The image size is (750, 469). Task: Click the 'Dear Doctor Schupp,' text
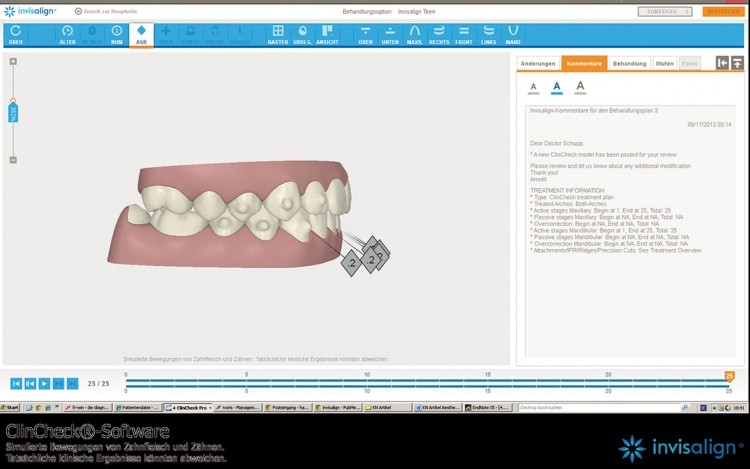point(557,143)
